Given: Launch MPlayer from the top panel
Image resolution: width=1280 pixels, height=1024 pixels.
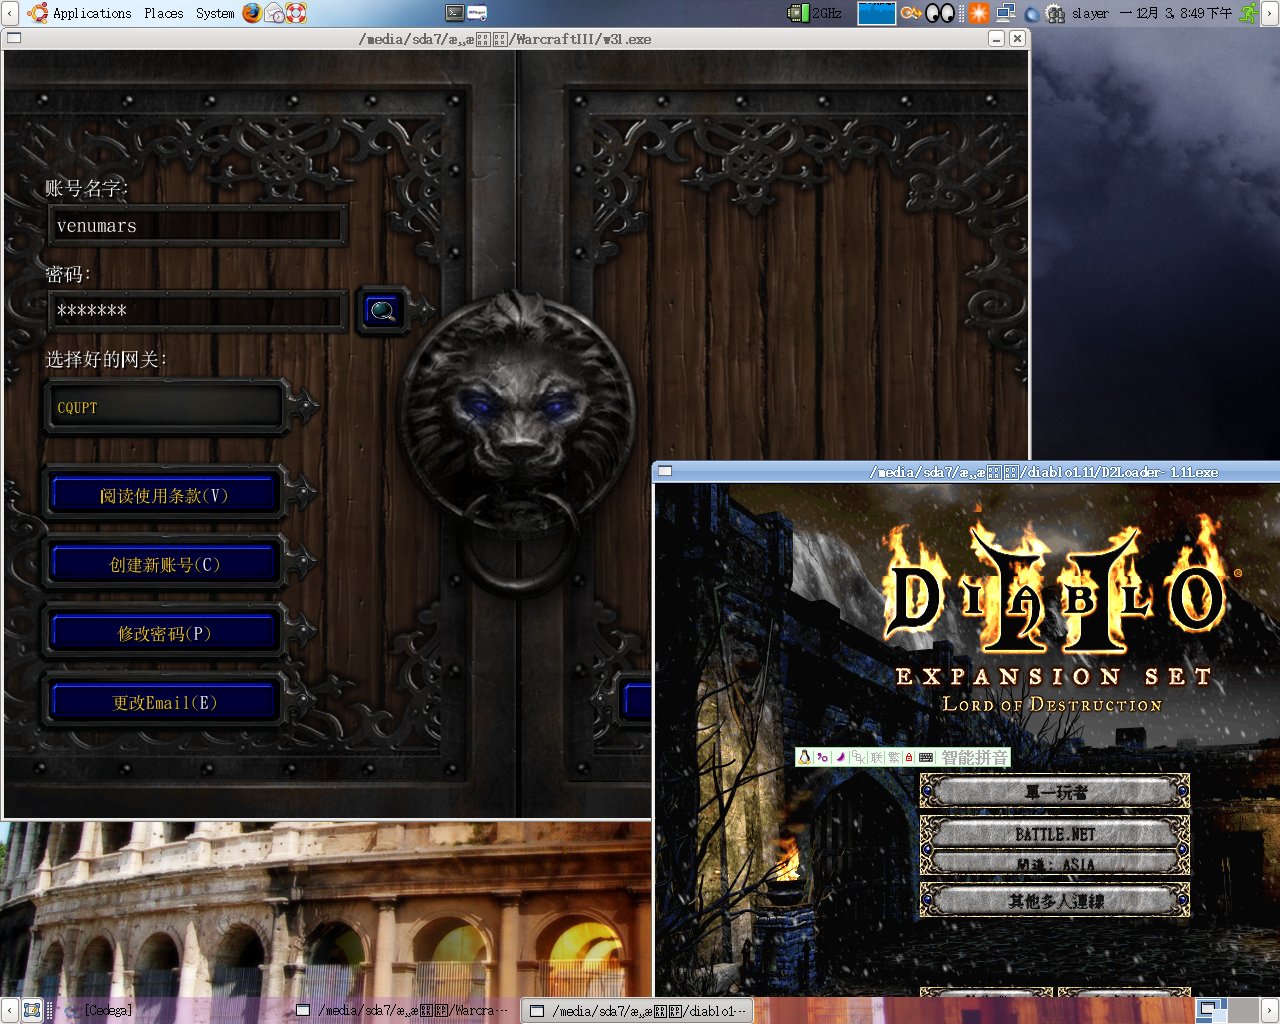Looking at the screenshot, I should pyautogui.click(x=477, y=13).
